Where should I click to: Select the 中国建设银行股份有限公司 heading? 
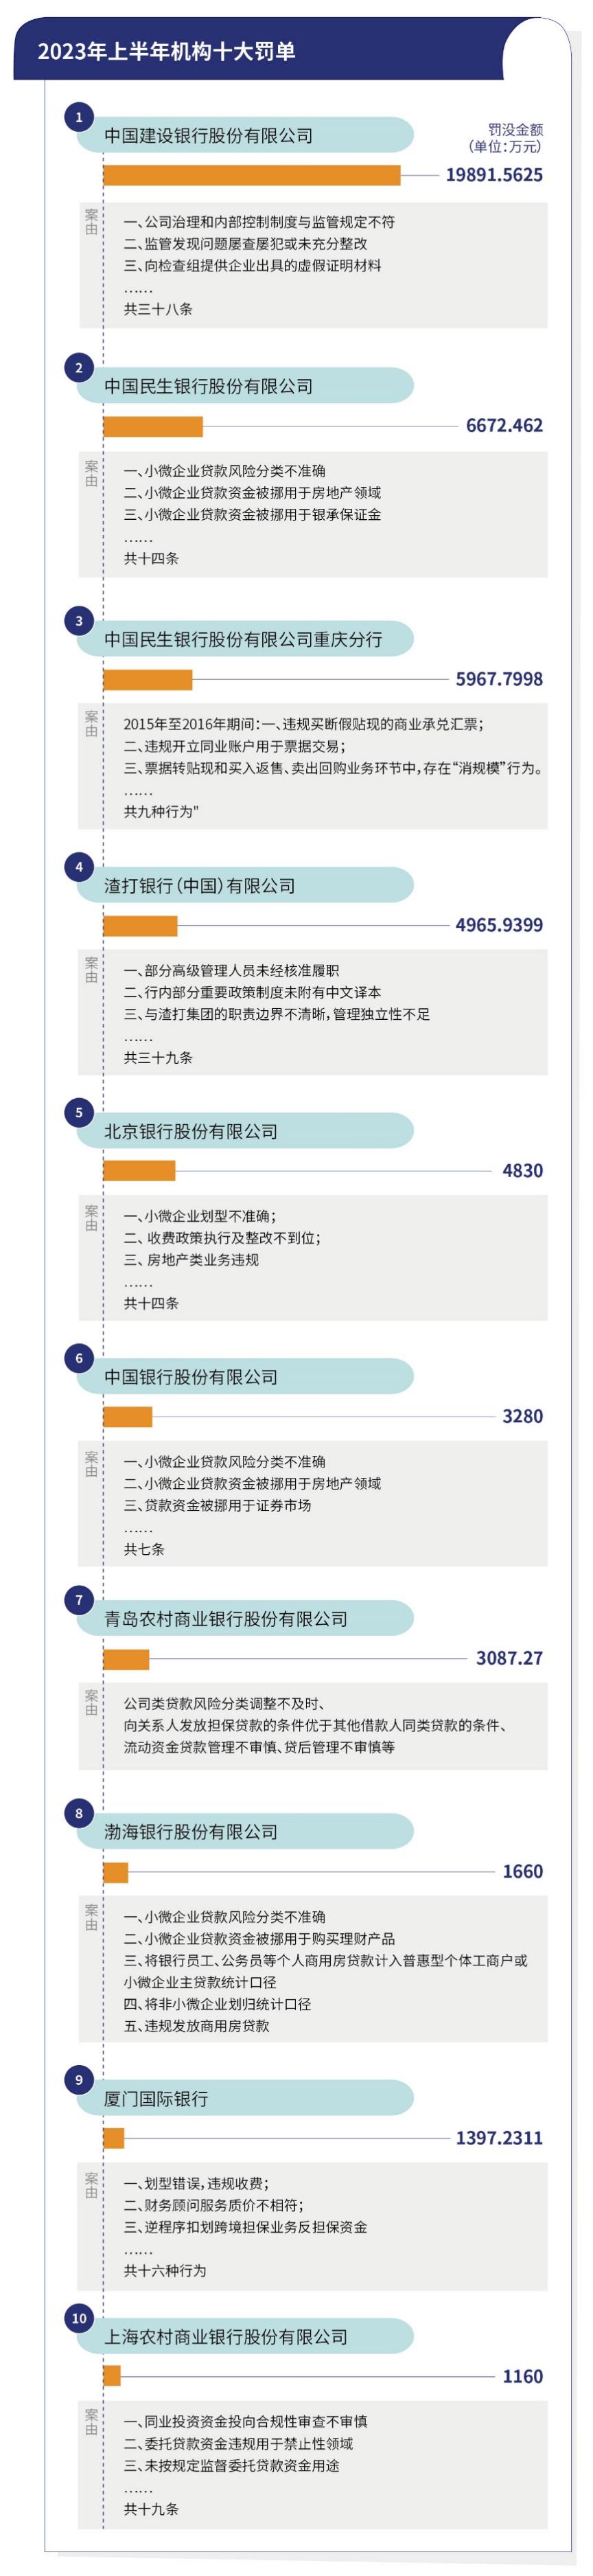[x=208, y=135]
